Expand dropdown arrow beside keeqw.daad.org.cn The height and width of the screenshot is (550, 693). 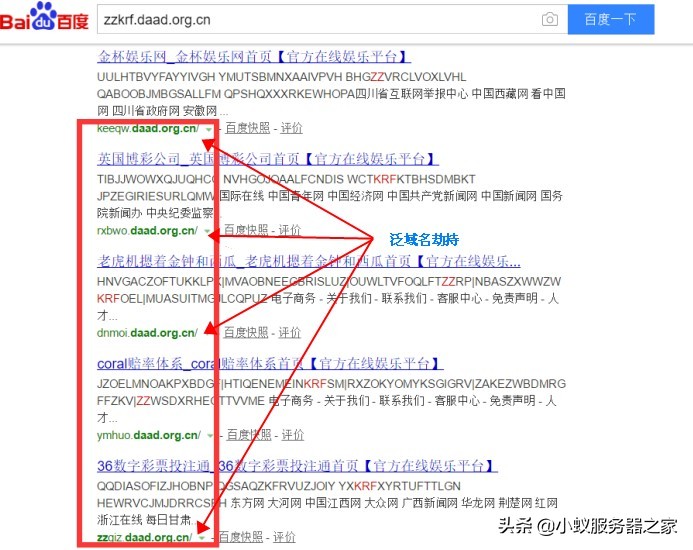pos(209,130)
